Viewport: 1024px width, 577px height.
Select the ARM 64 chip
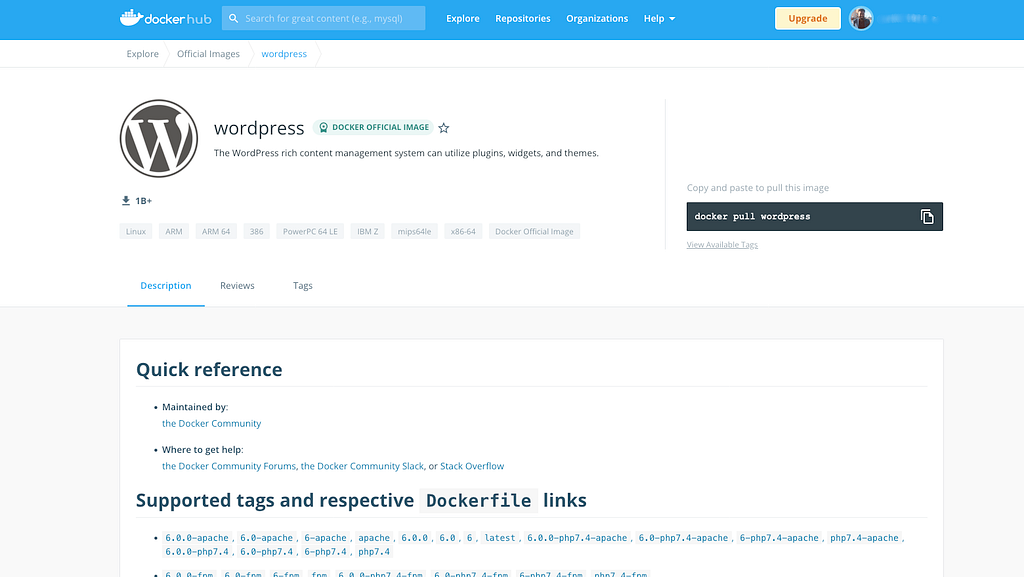pyautogui.click(x=216, y=231)
